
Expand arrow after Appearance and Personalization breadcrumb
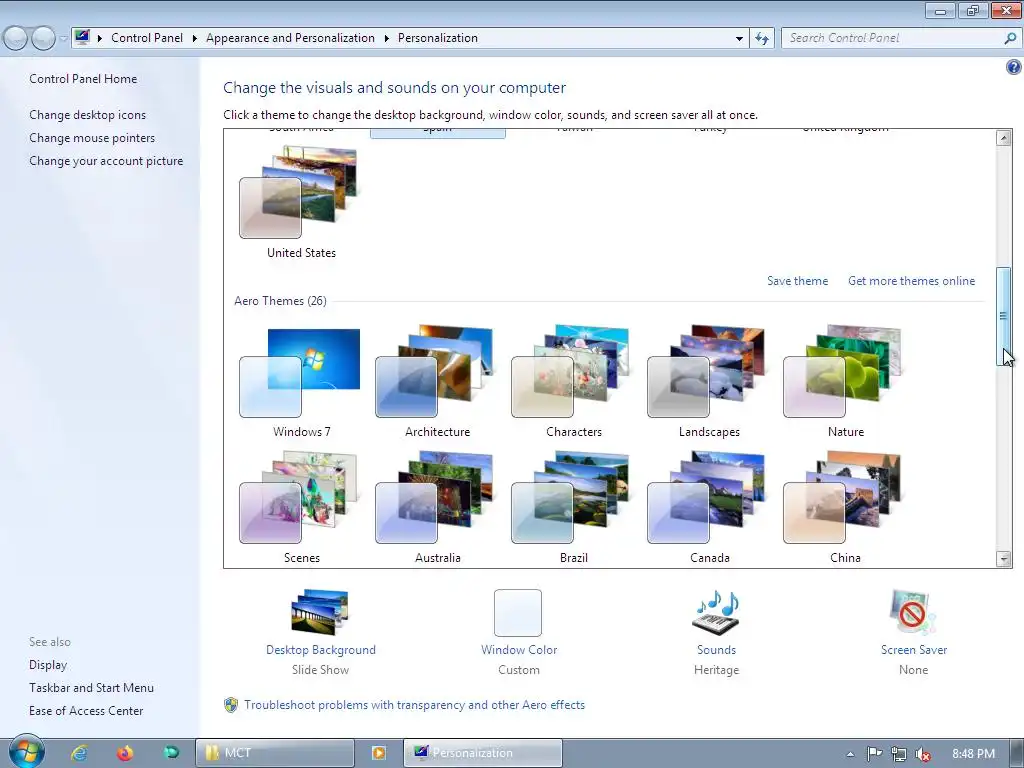pos(386,38)
